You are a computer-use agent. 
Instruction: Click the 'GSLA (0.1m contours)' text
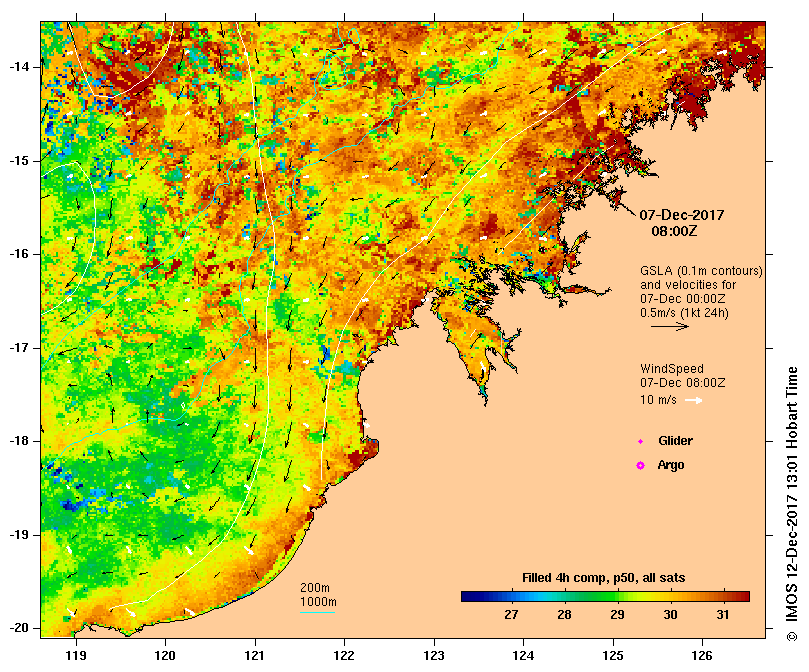[x=701, y=271]
